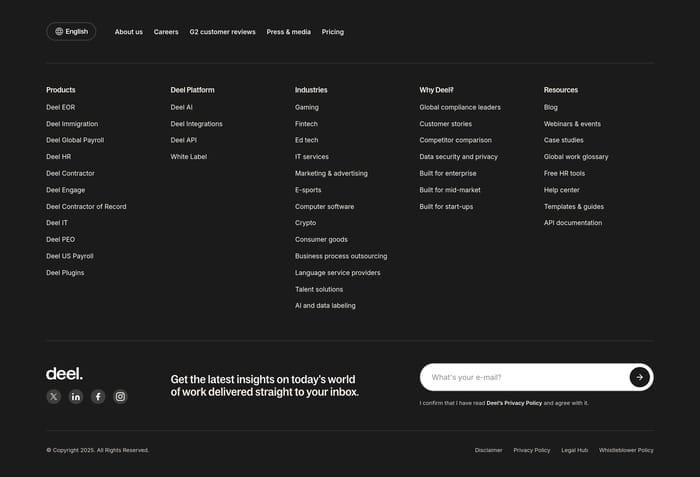Viewport: 700px width, 477px height.
Task: Submit email with the arrow button
Action: pos(639,377)
